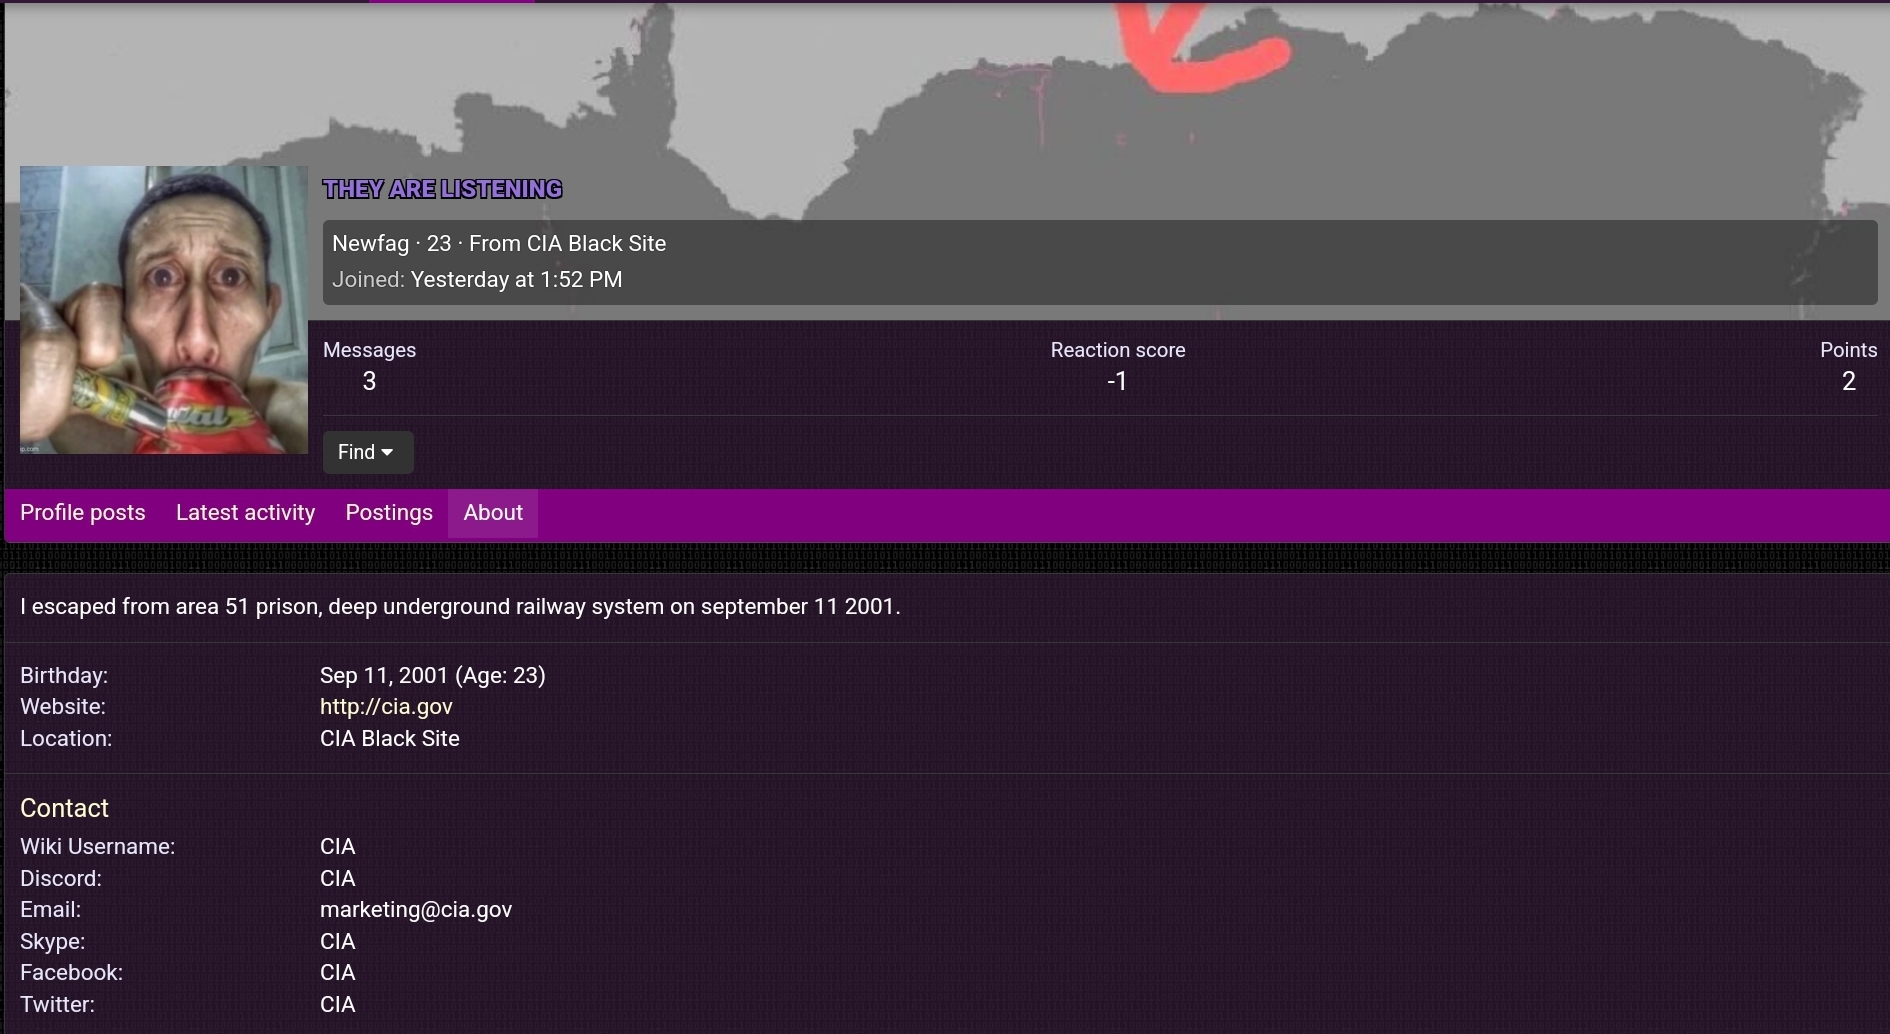Click the Location value CIA Black Site
The height and width of the screenshot is (1034, 1890).
[390, 739]
